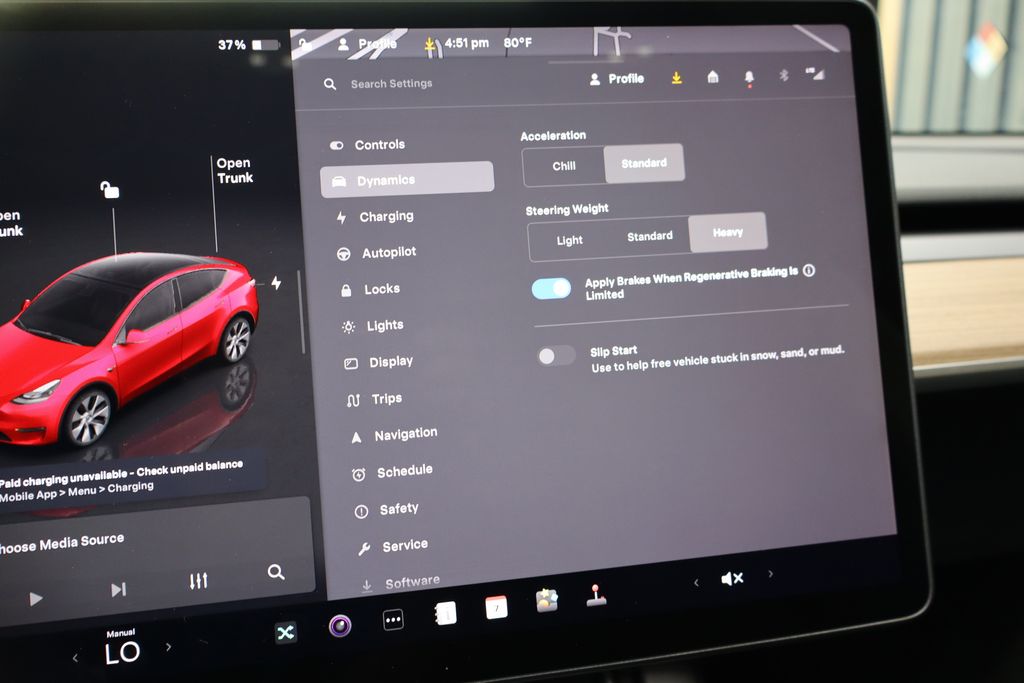The width and height of the screenshot is (1024, 683).
Task: Open the Profile dropdown in settings header
Action: click(617, 78)
